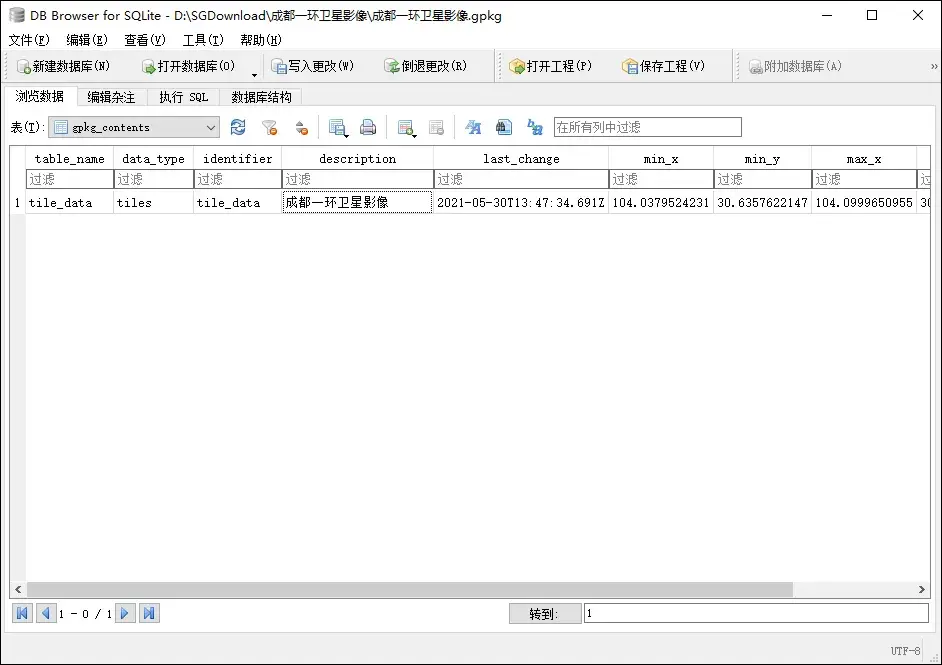
Task: Expand toolbar overflow chevron
Action: [934, 66]
